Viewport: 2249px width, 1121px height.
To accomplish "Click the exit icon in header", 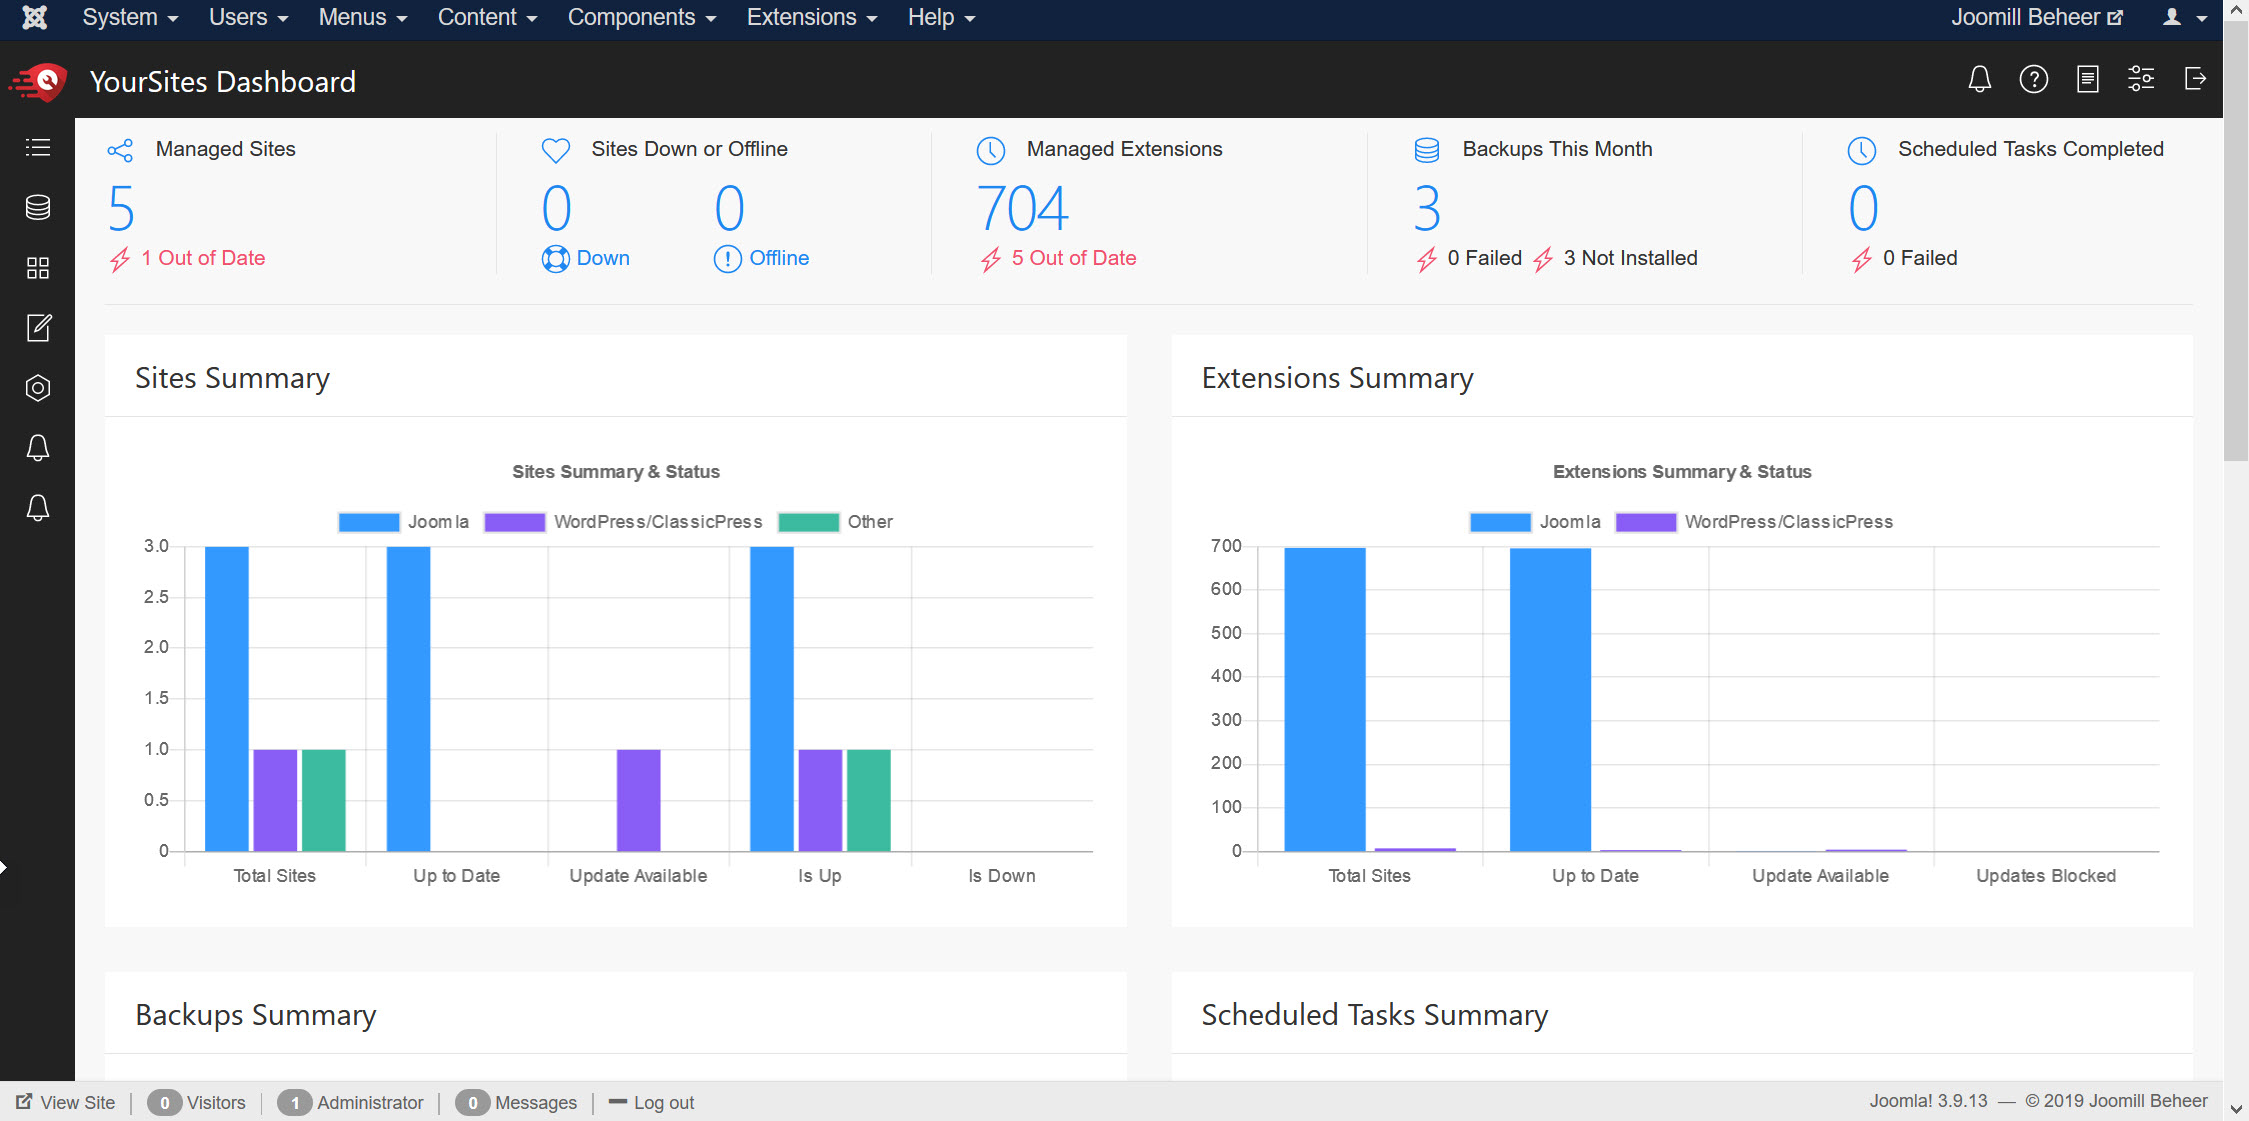I will [x=2195, y=80].
